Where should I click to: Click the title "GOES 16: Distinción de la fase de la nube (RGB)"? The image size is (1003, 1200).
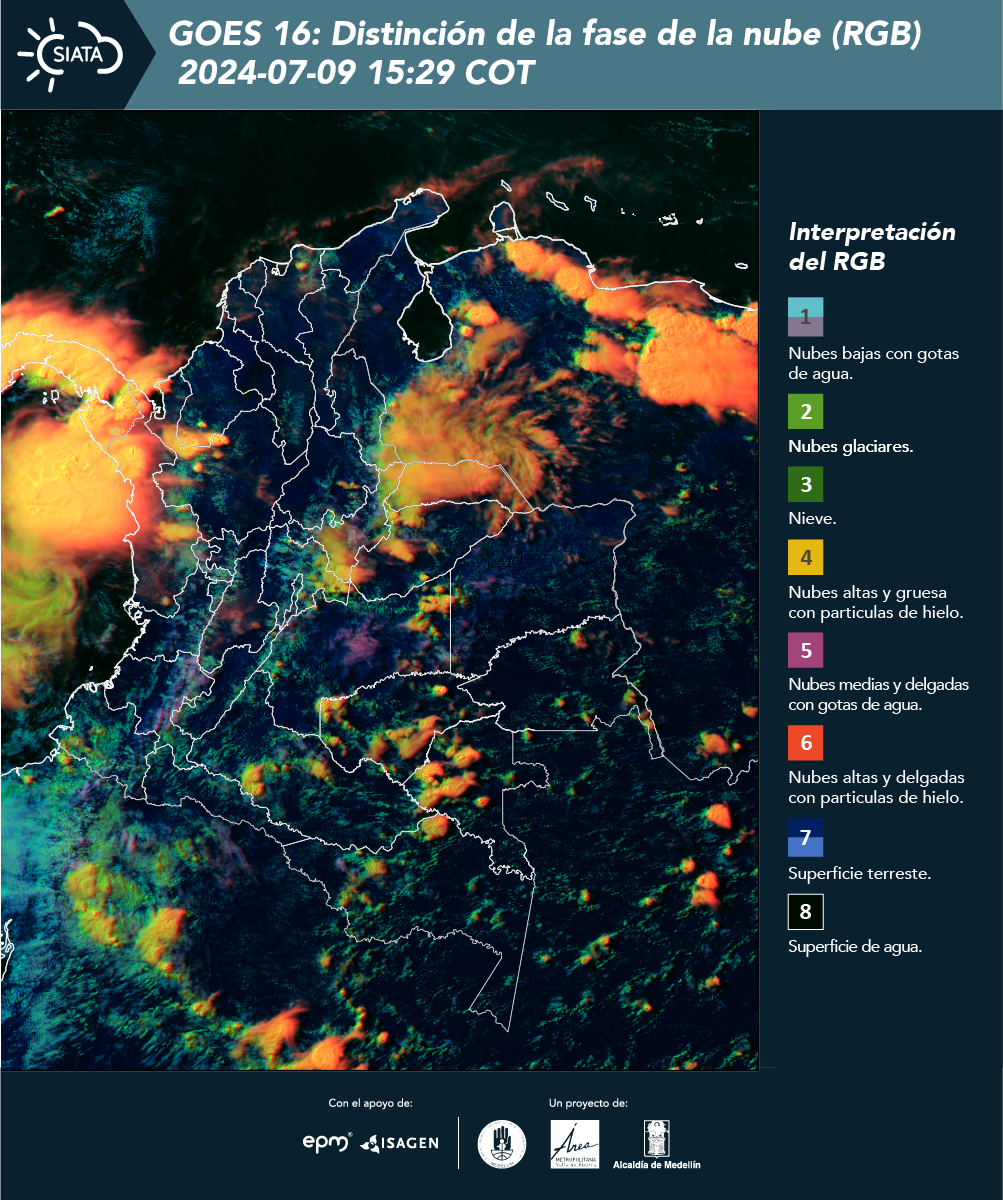coord(545,35)
